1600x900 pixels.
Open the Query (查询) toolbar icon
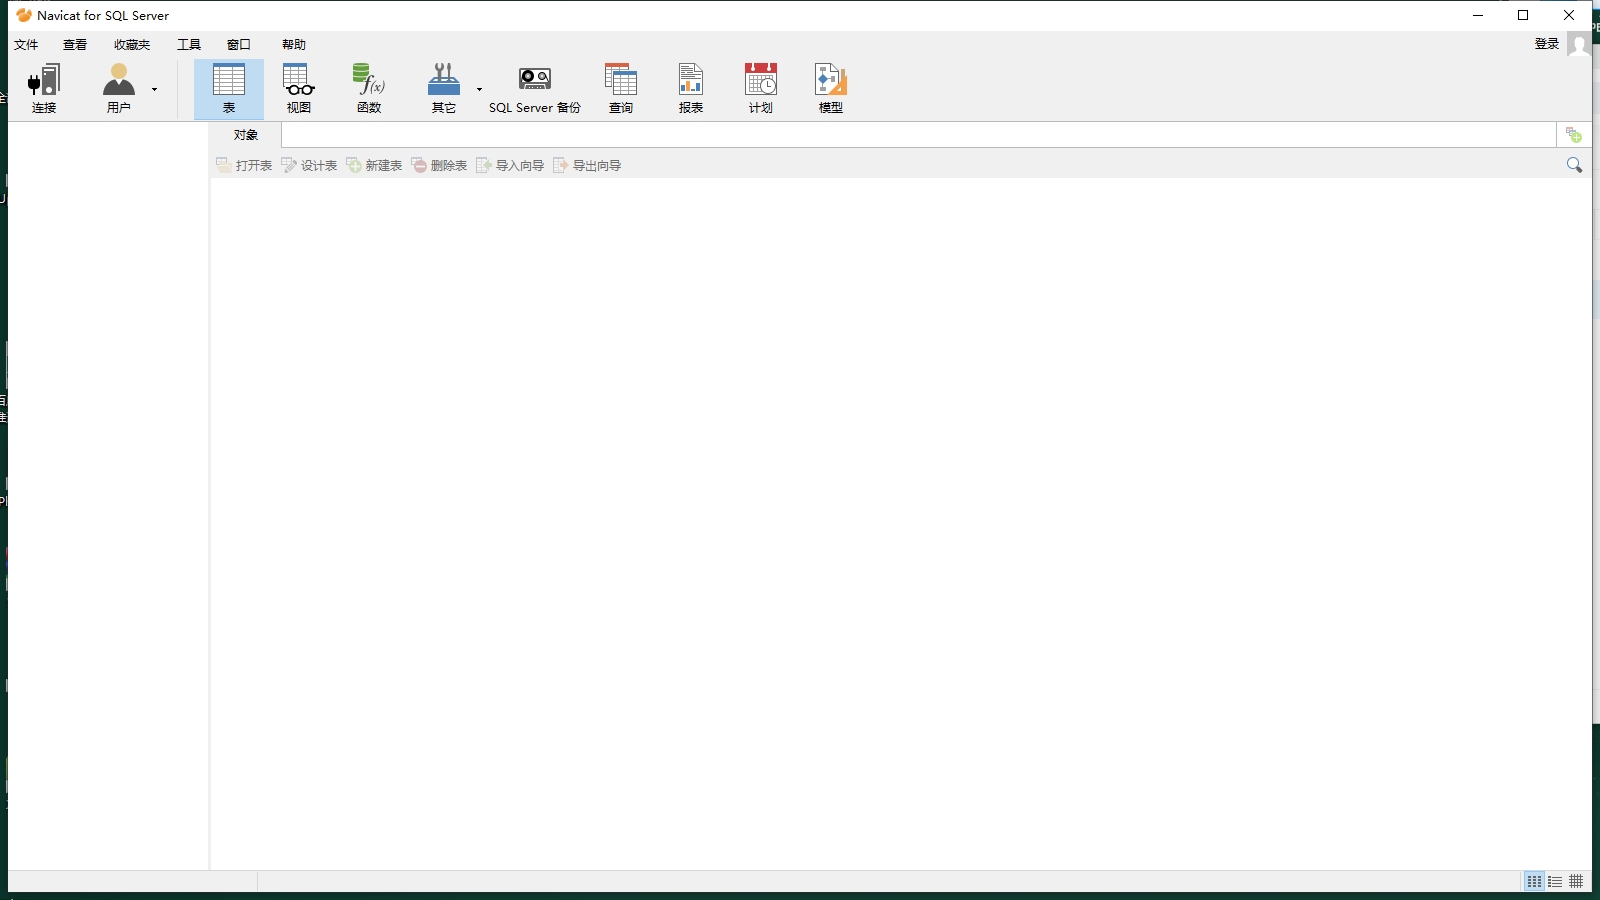point(621,88)
